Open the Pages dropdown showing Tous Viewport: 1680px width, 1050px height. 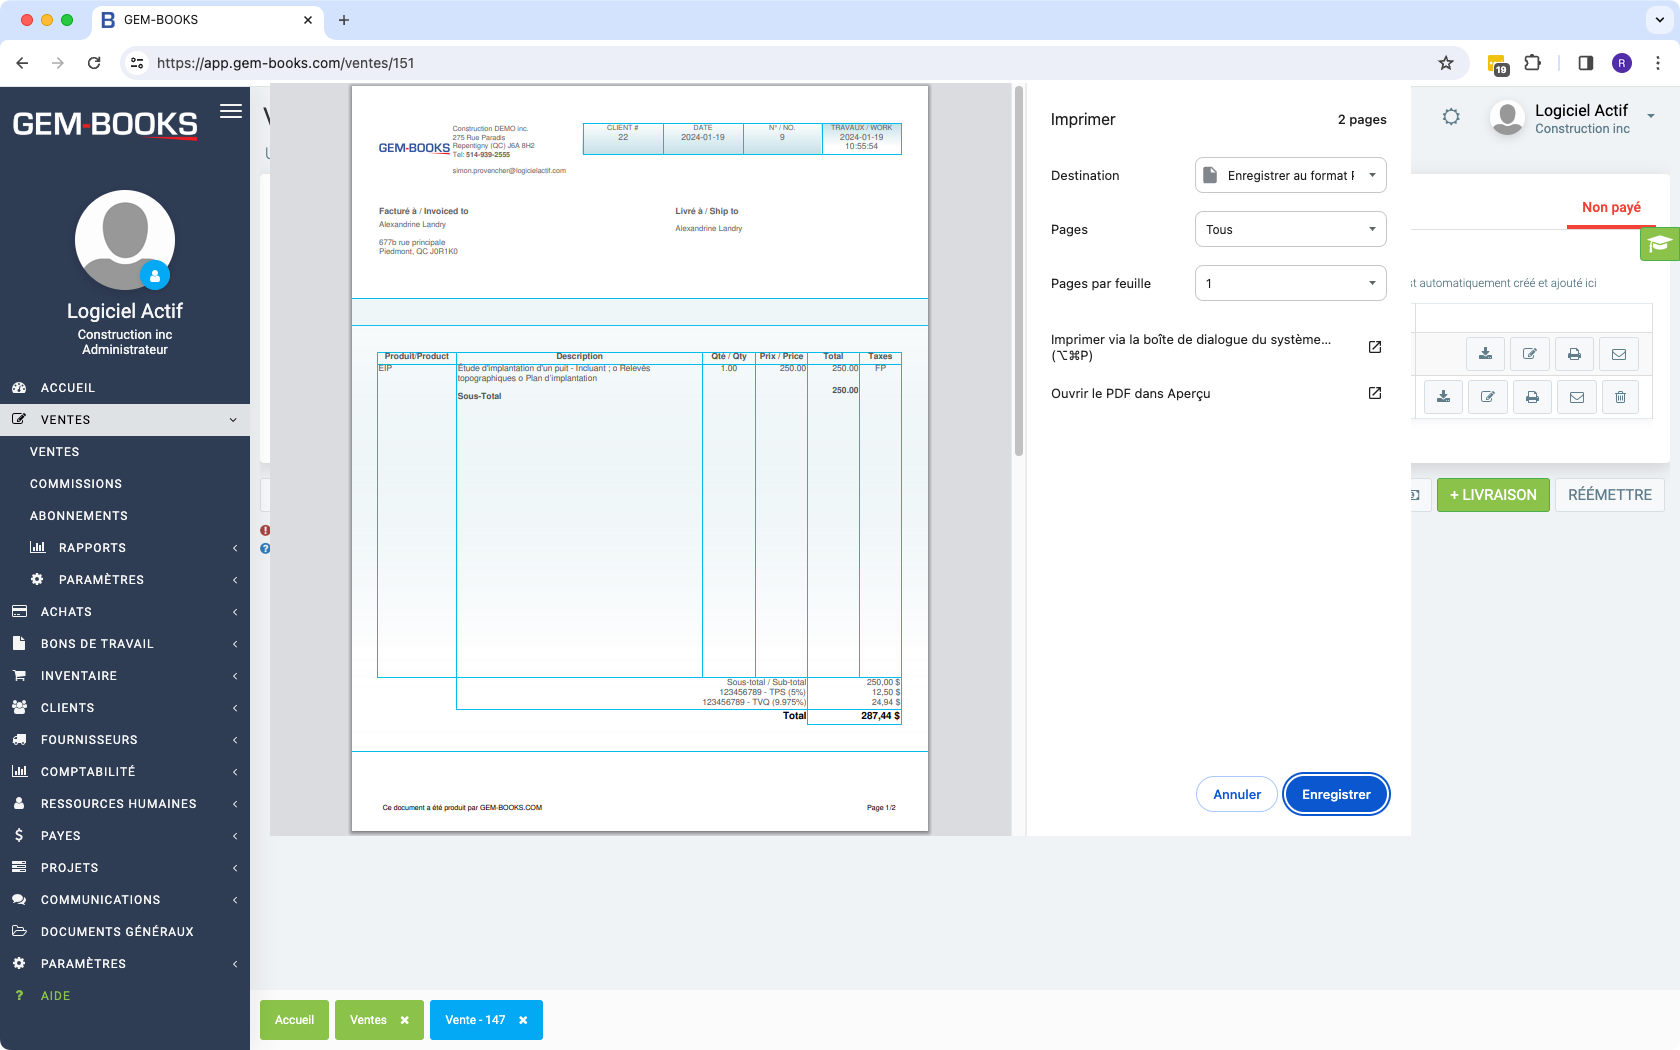(x=1290, y=229)
